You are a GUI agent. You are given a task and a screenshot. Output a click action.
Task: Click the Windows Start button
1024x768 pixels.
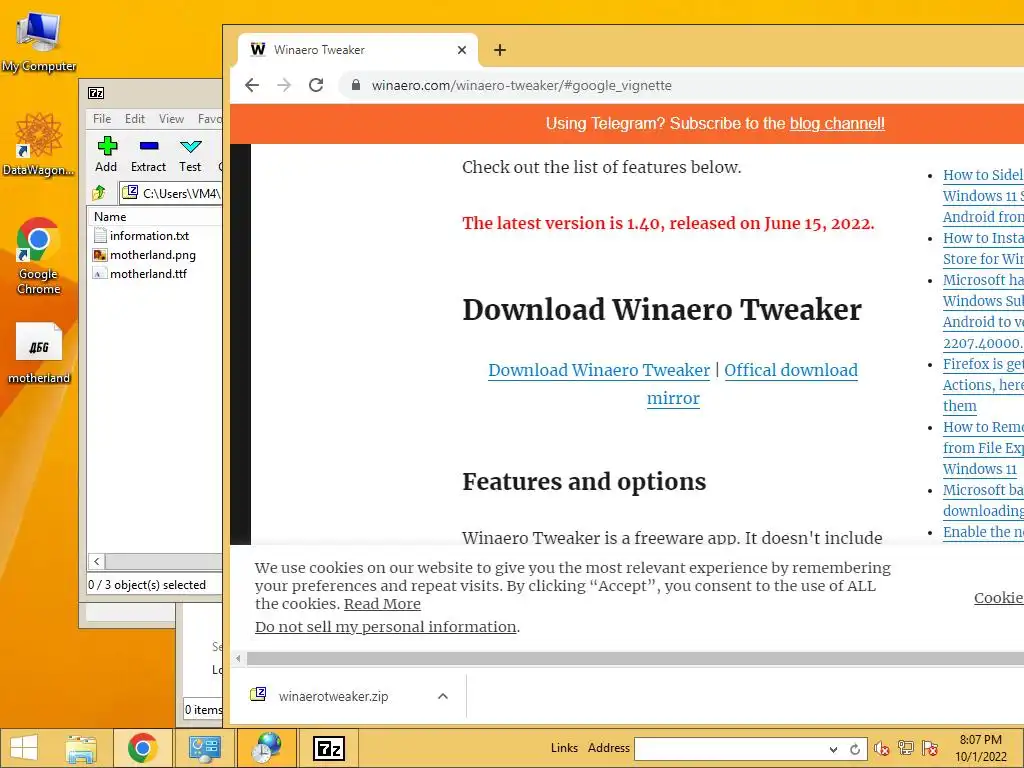click(24, 748)
